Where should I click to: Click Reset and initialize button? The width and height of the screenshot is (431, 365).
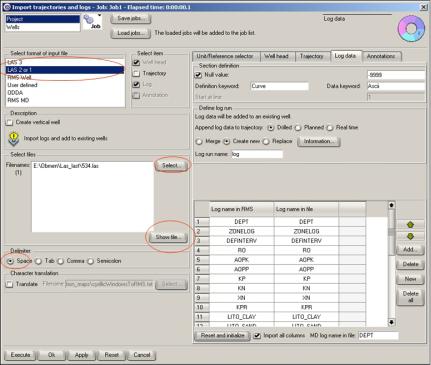[222, 336]
